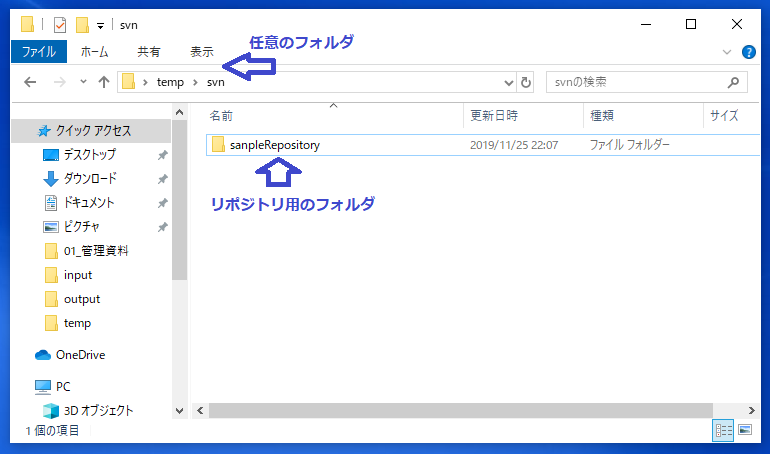Navigate to temp in the address bar
This screenshot has height=454, width=770.
(170, 82)
